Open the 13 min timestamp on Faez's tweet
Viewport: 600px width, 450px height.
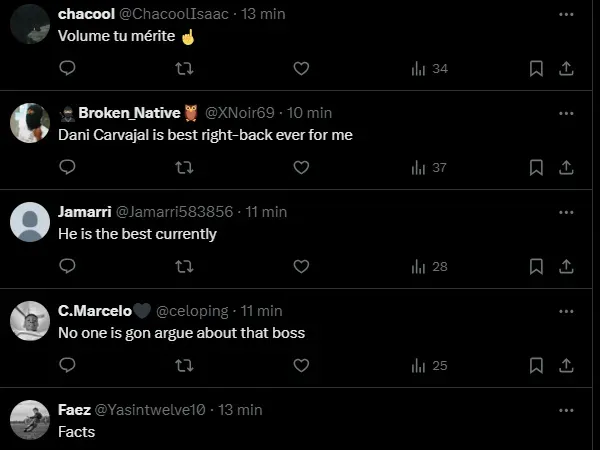coord(240,410)
